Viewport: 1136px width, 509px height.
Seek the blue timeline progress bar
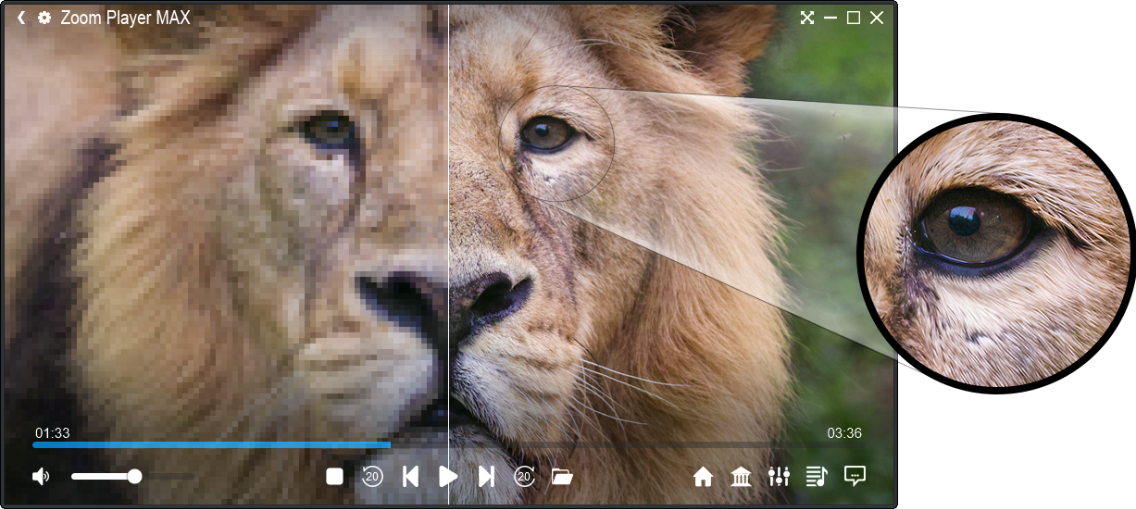click(x=212, y=445)
